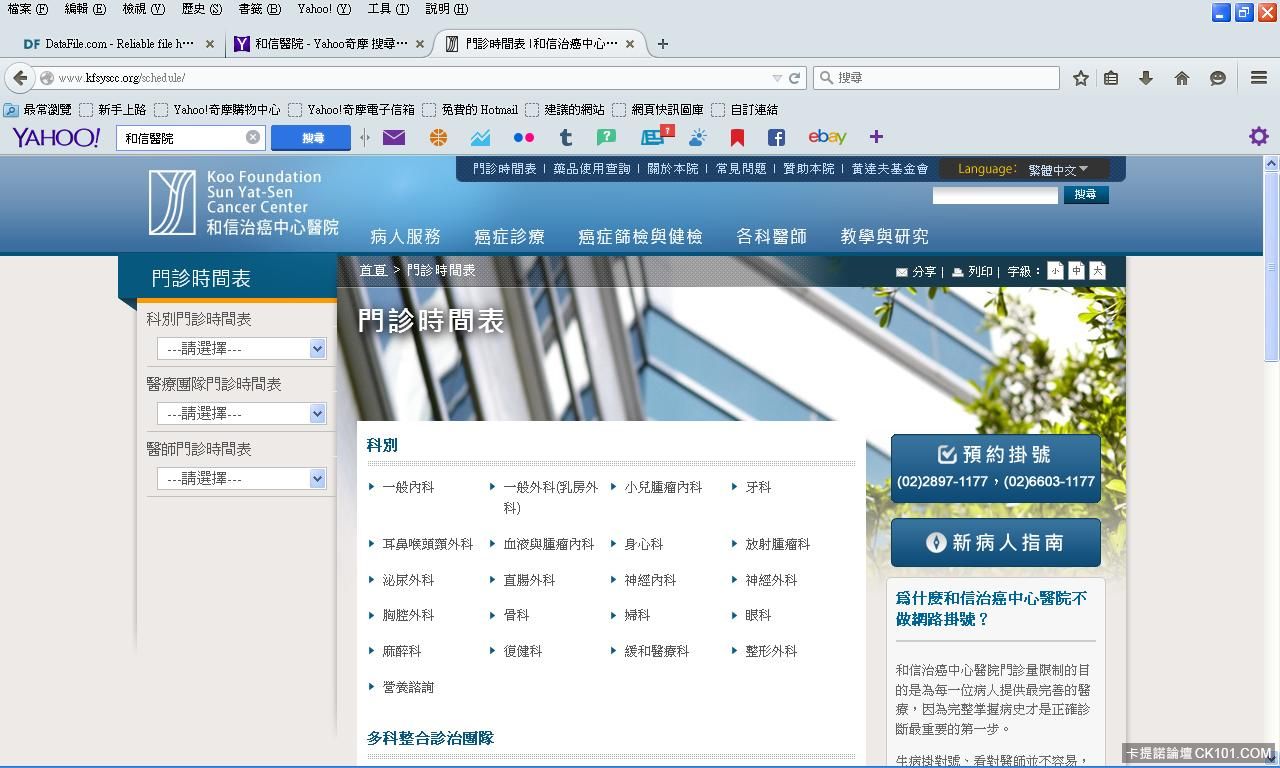
Task: Open the 編輯 (E) menu
Action: (x=85, y=9)
